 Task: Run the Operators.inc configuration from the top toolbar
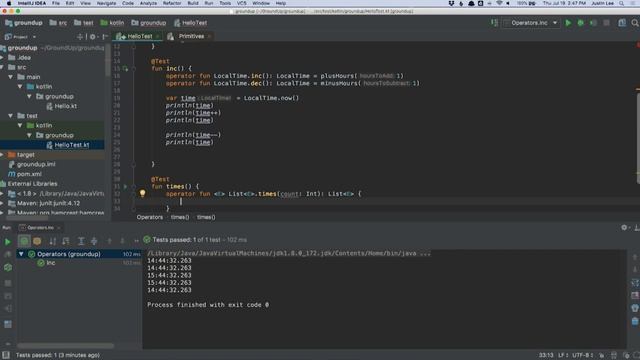point(568,23)
